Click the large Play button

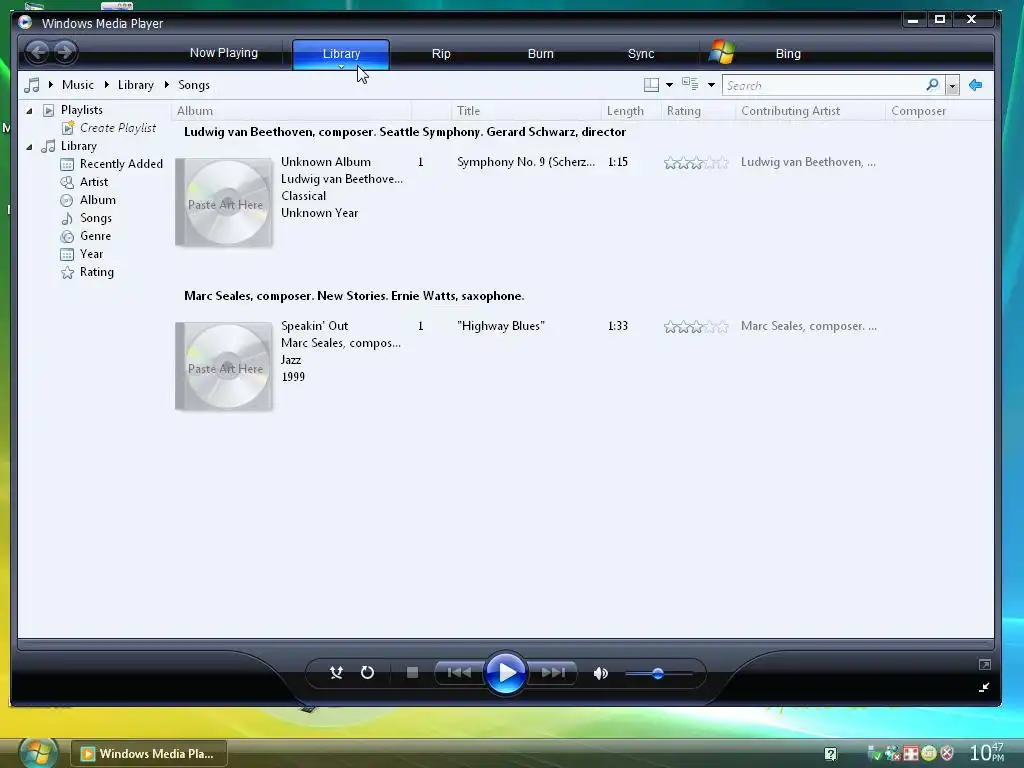click(x=505, y=673)
